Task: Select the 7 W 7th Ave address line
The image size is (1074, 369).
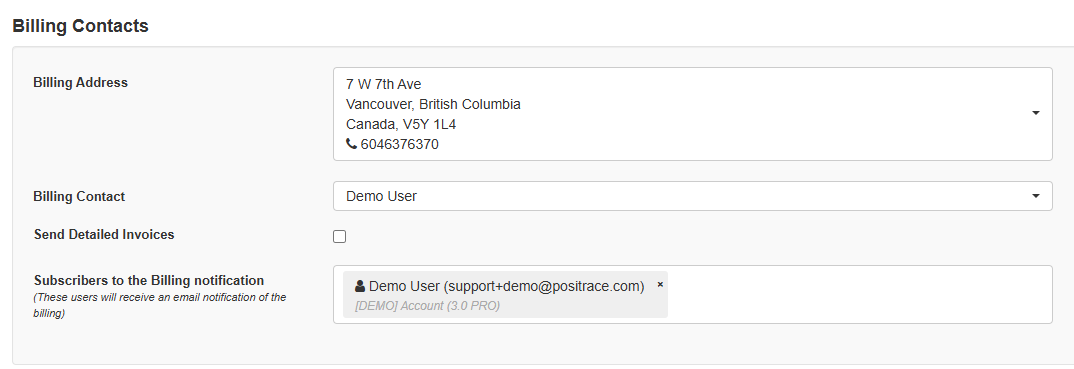Action: point(384,84)
